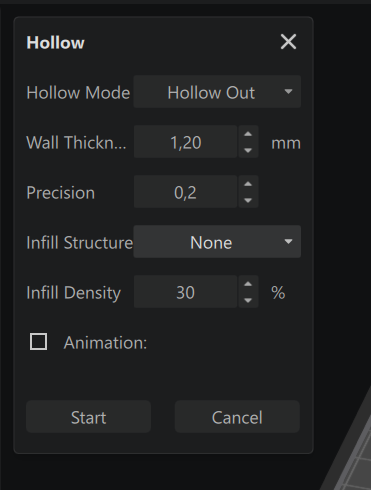Decrease Precision using the down arrow
This screenshot has height=490, width=371.
[248, 200]
